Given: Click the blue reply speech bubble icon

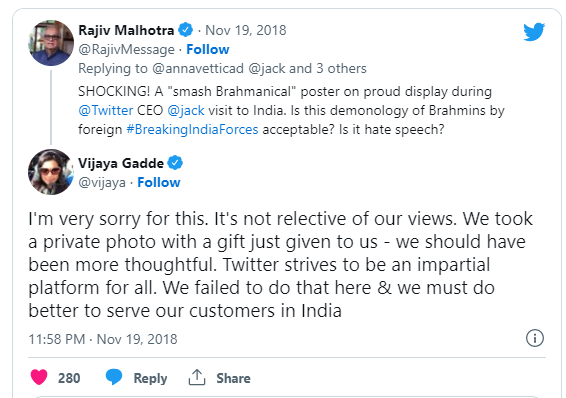Looking at the screenshot, I should coord(114,377).
